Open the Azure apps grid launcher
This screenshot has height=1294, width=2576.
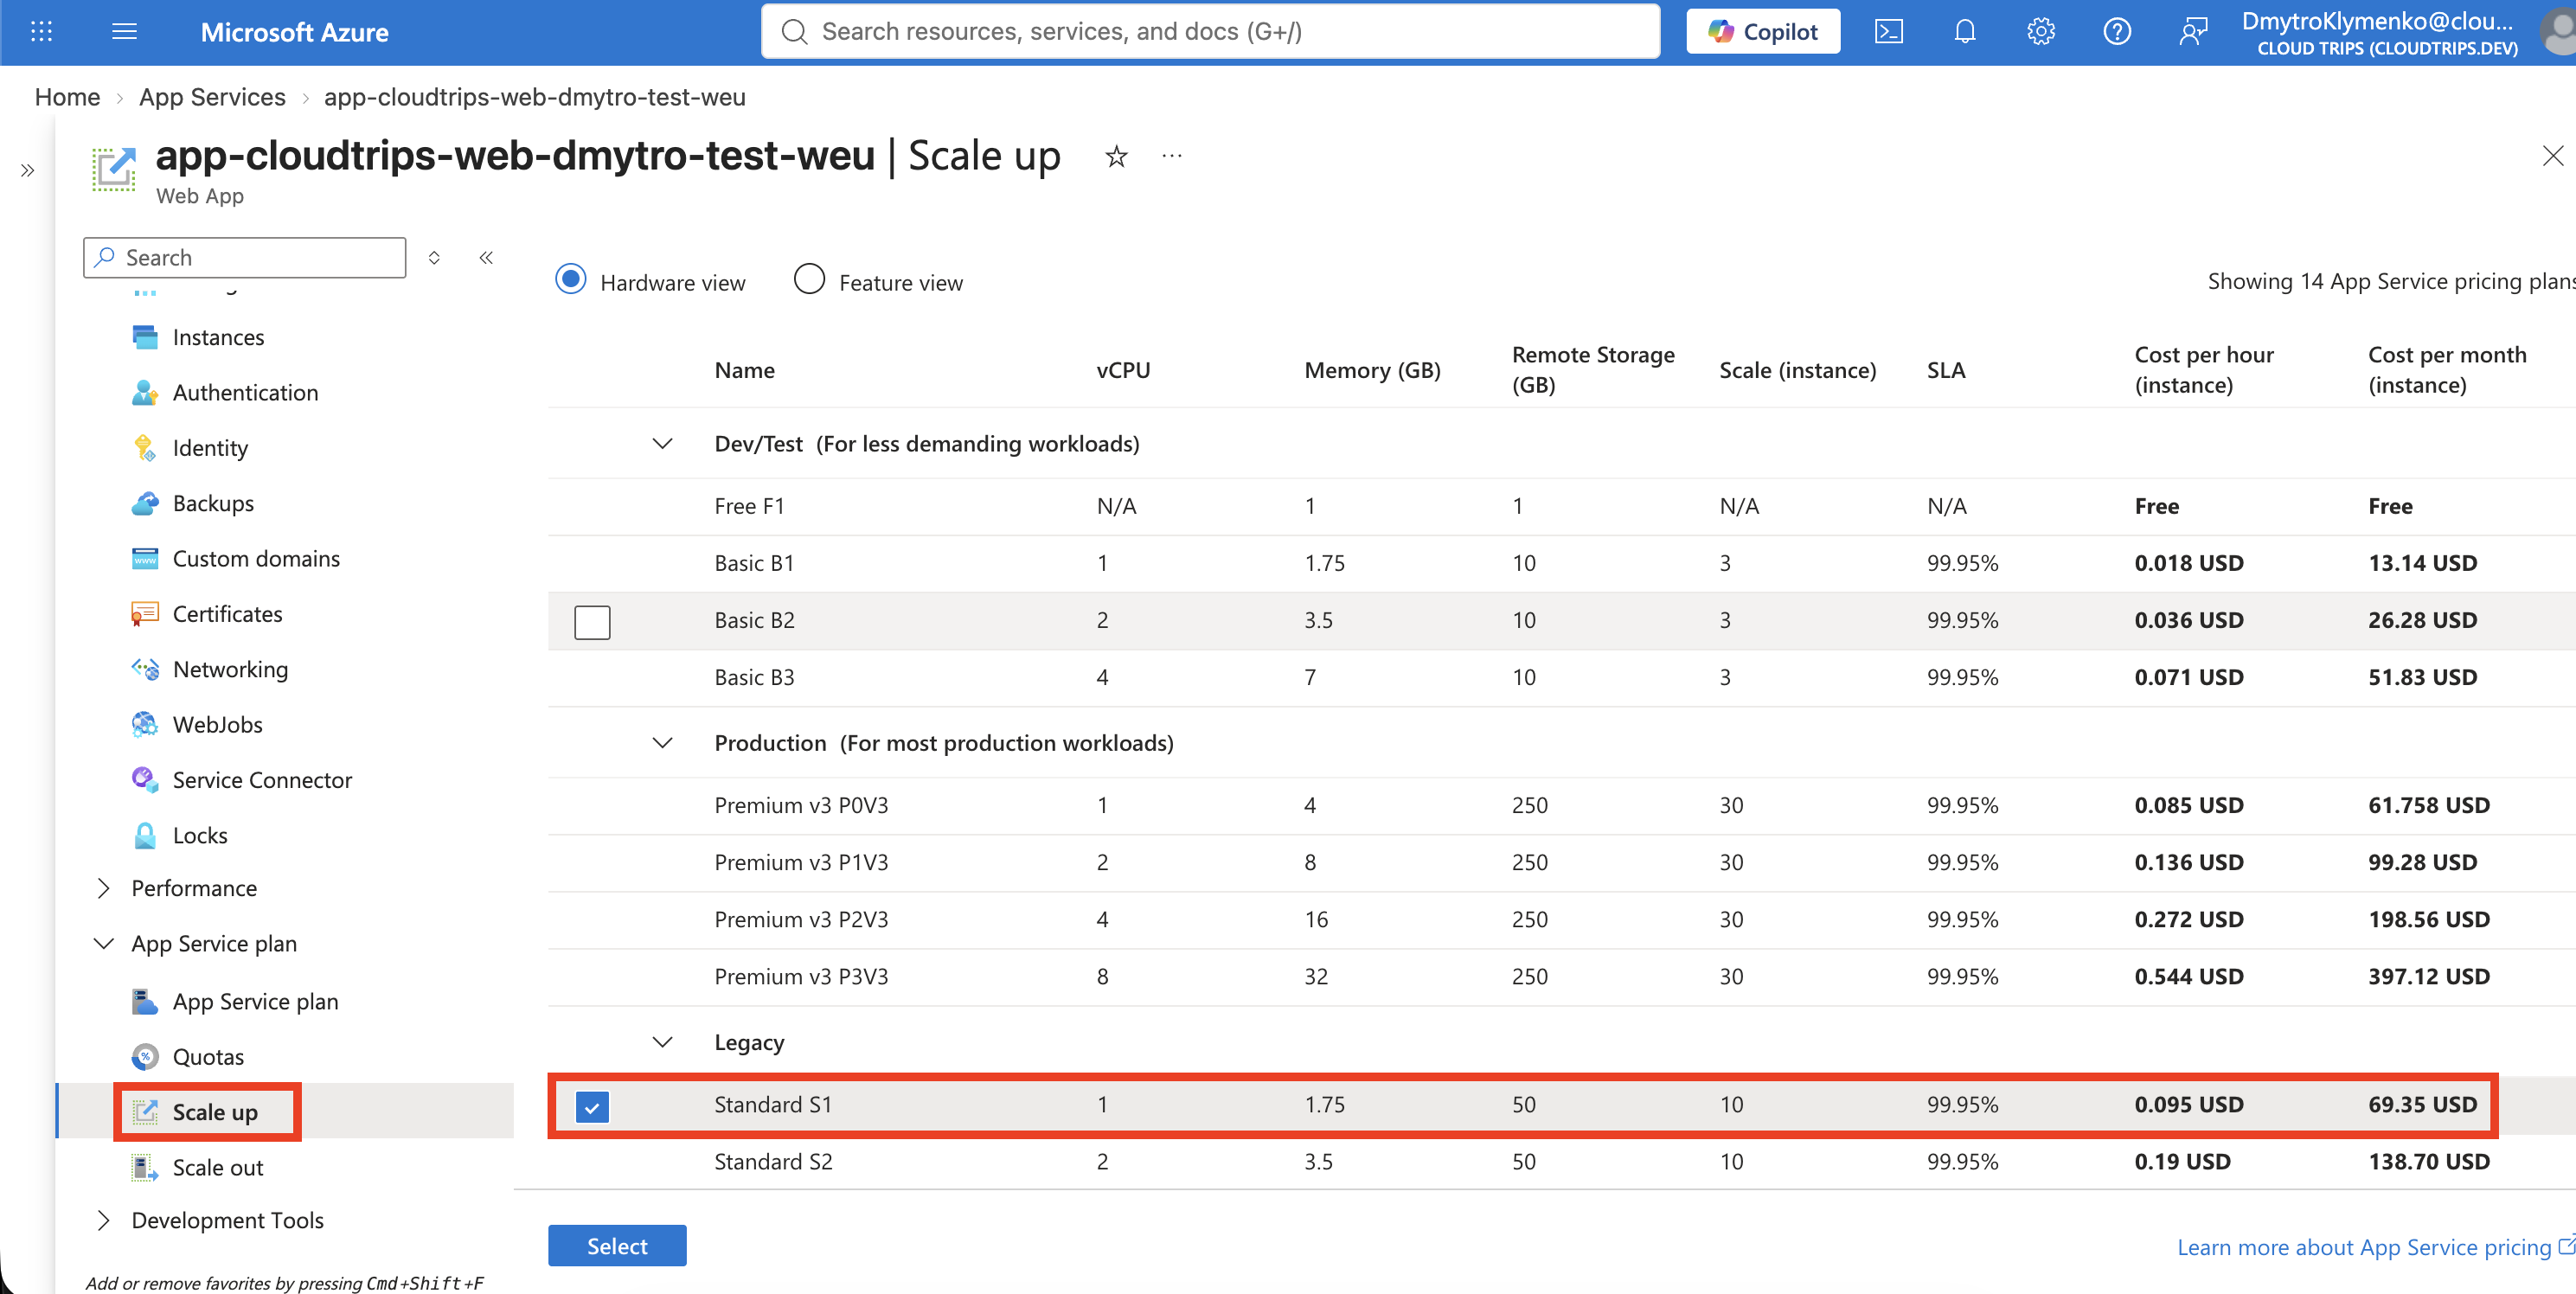(x=41, y=32)
